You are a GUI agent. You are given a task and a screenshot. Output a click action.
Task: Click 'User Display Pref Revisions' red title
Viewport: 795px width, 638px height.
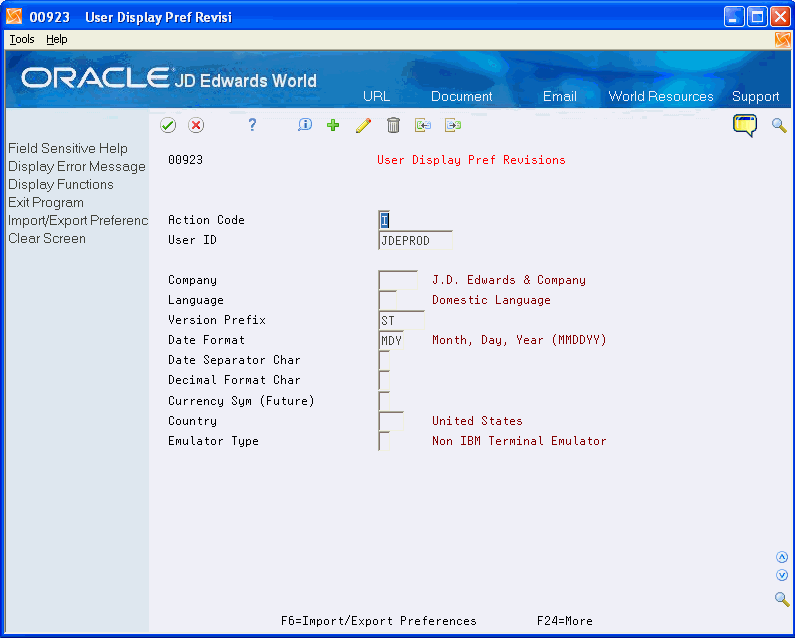coord(471,160)
